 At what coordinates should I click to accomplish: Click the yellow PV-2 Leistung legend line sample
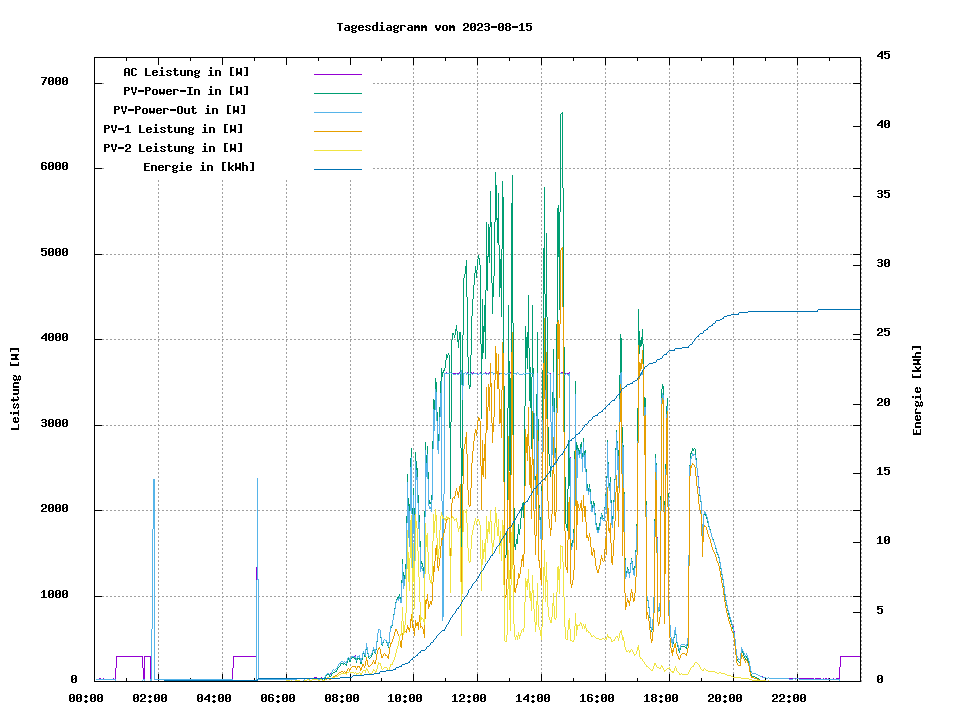pos(337,150)
